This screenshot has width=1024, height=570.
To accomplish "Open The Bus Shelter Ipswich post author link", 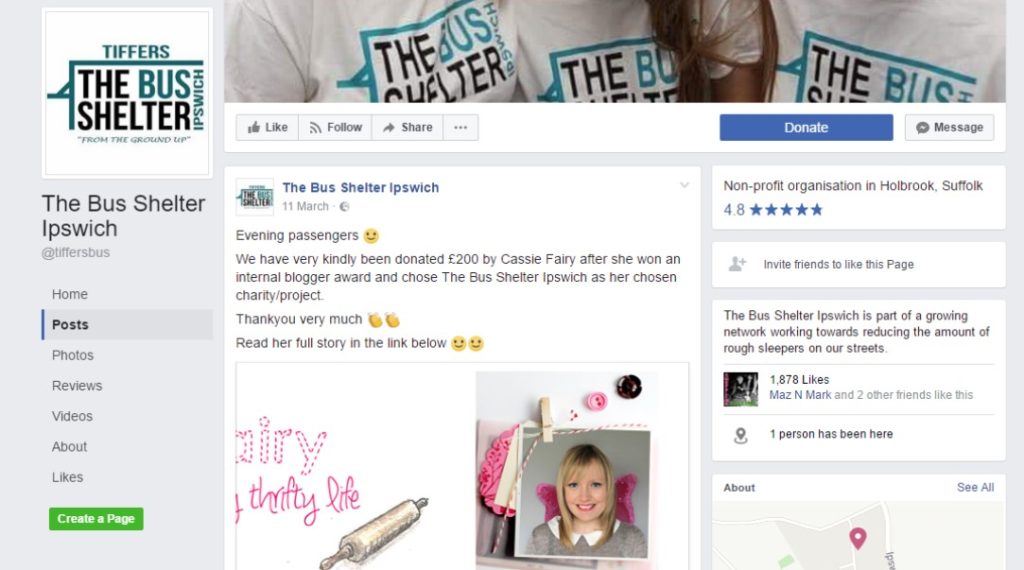I will [x=360, y=187].
